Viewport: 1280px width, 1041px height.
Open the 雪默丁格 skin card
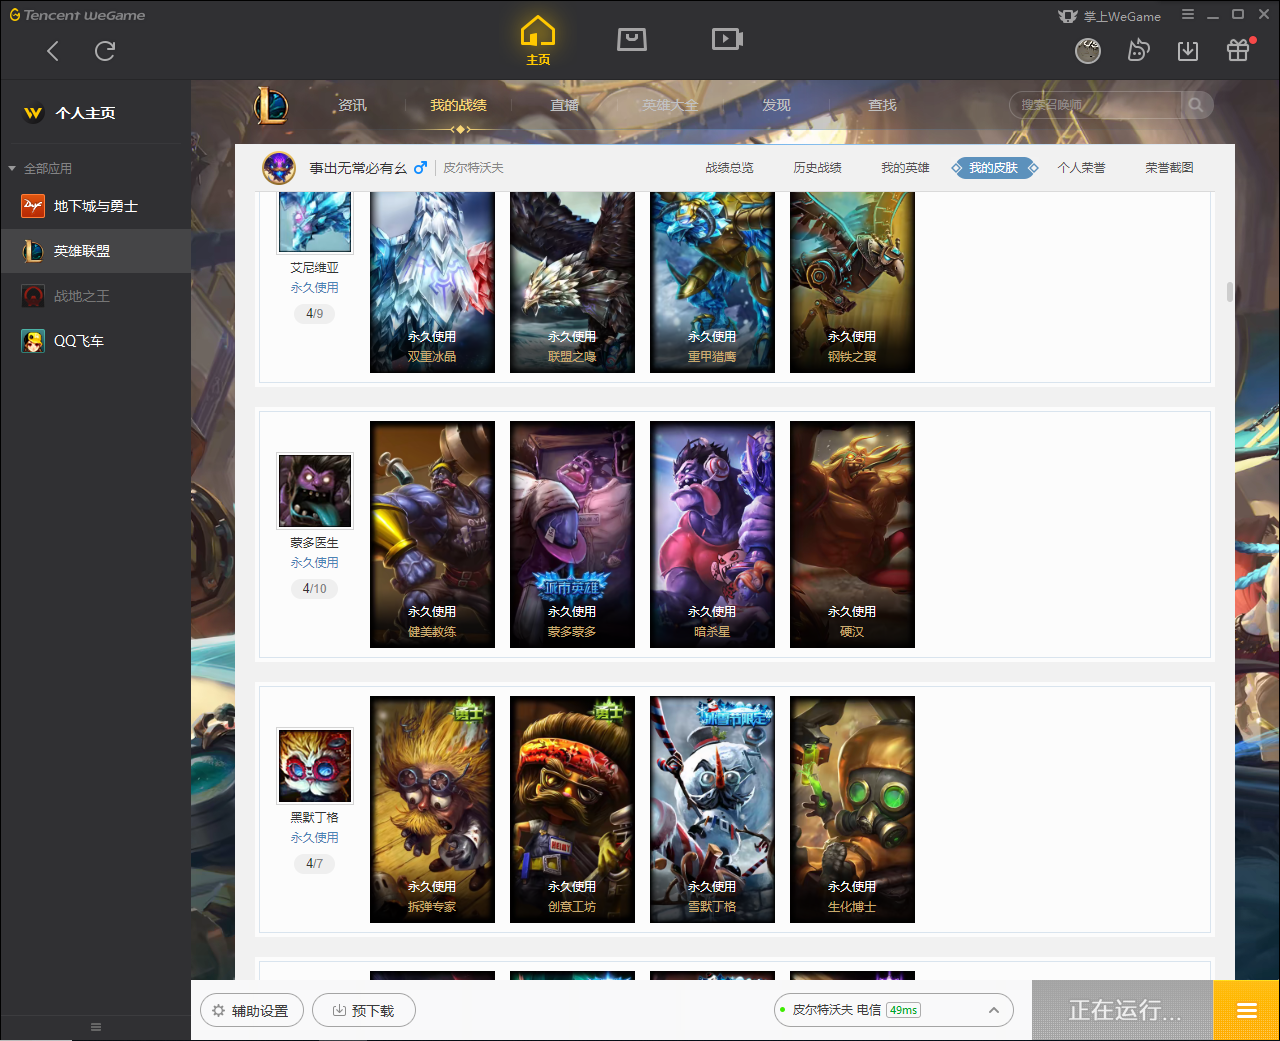[712, 809]
